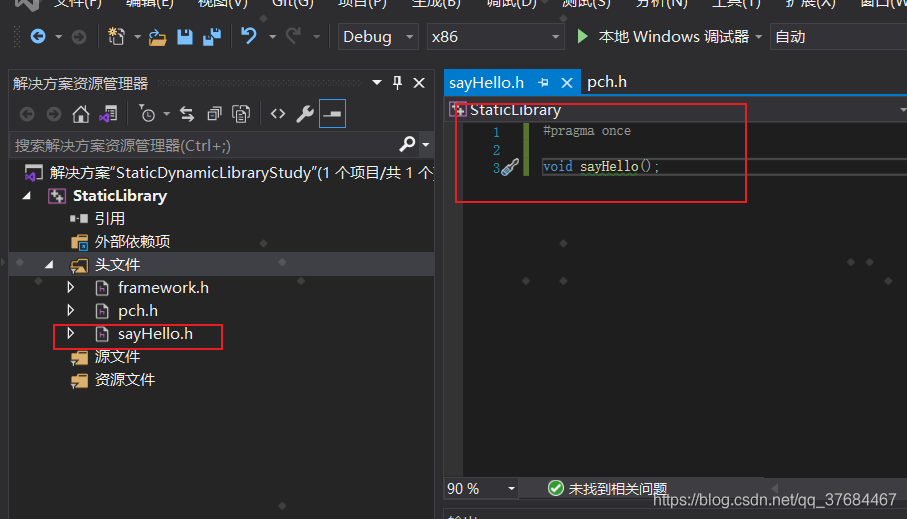Open file with the folder toolbar icon
This screenshot has height=519, width=907.
point(157,38)
